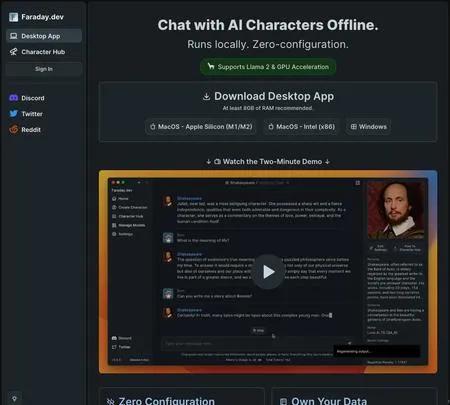Click the Own Your Data heading icon
The height and width of the screenshot is (405, 450).
(x=283, y=401)
